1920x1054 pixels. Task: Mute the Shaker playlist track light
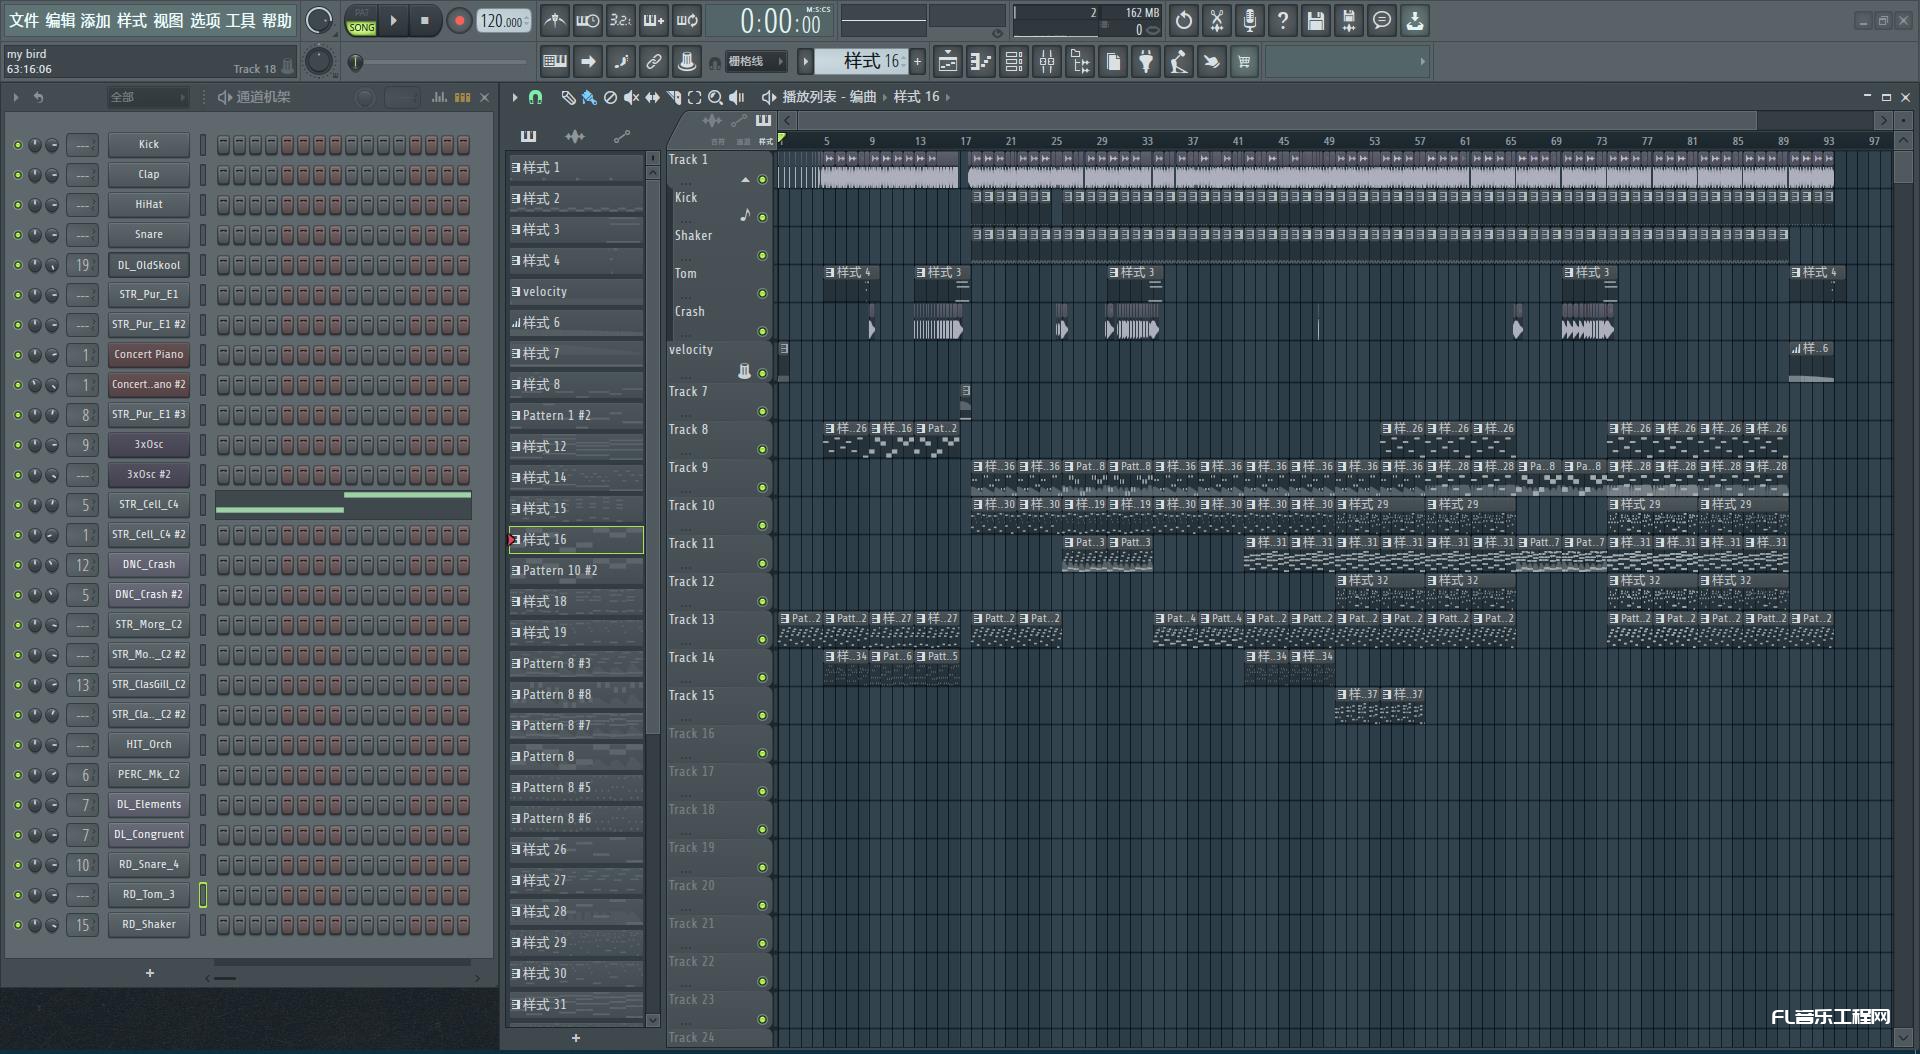[762, 256]
